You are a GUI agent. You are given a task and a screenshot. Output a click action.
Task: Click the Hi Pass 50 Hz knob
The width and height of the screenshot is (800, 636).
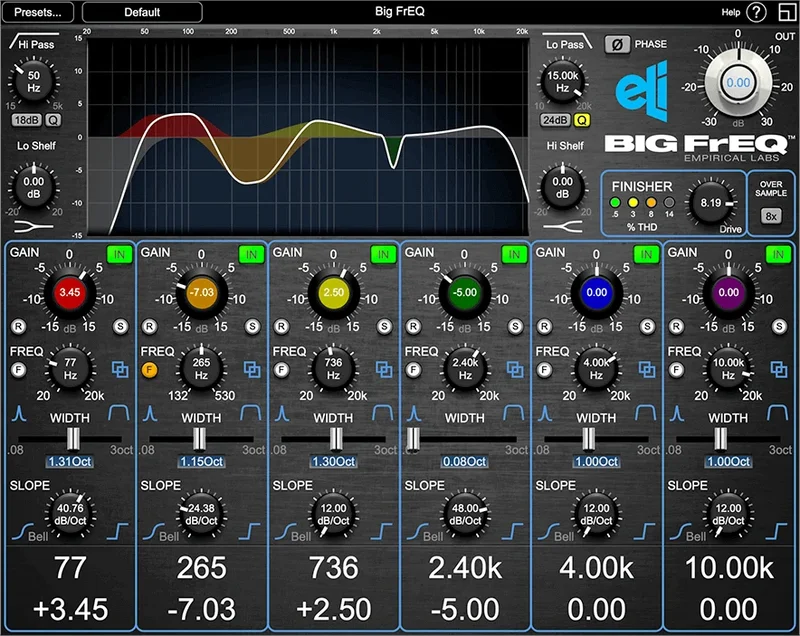[34, 82]
